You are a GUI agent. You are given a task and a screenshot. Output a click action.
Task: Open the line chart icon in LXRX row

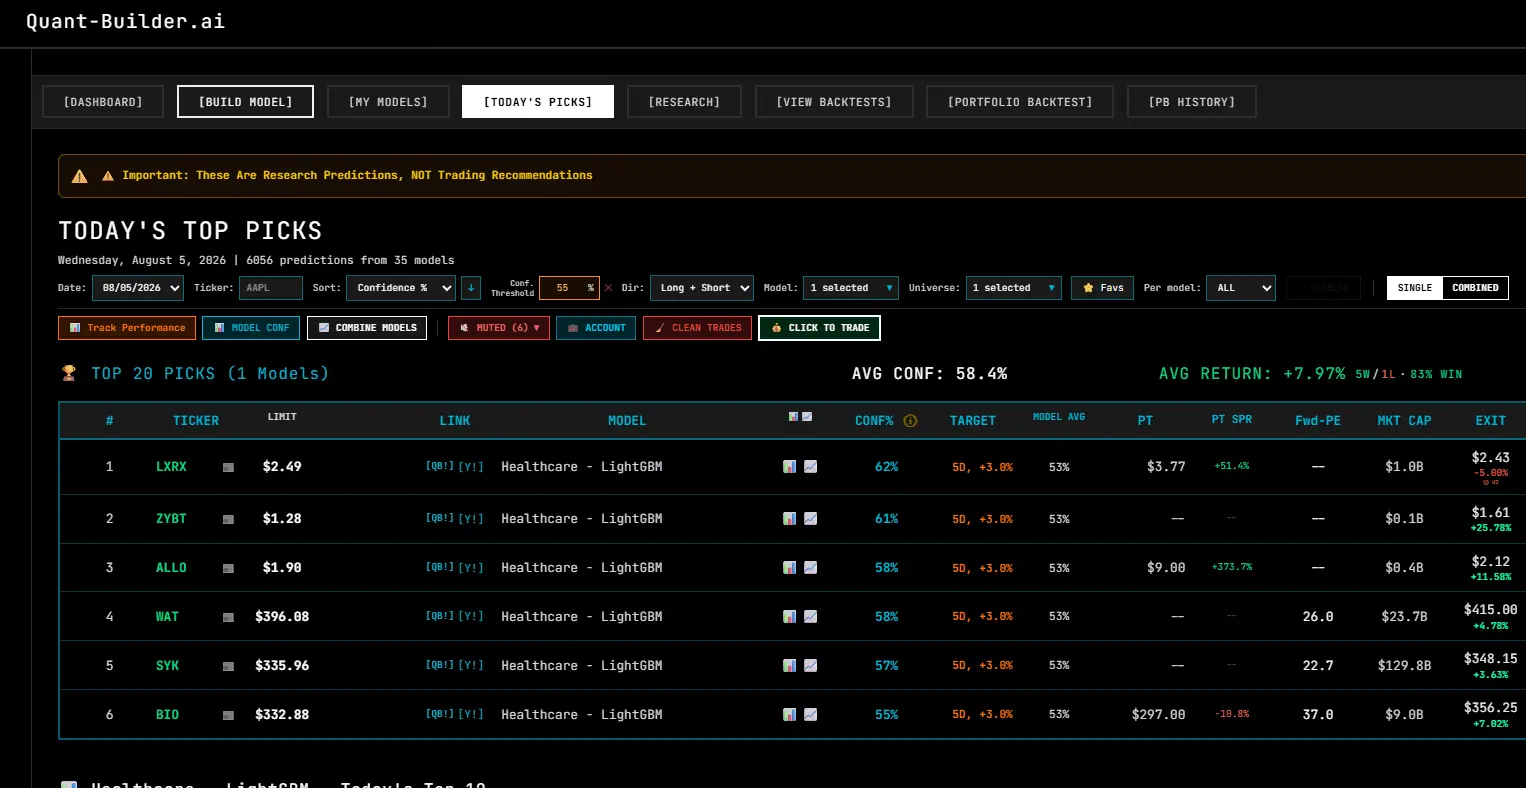point(810,466)
